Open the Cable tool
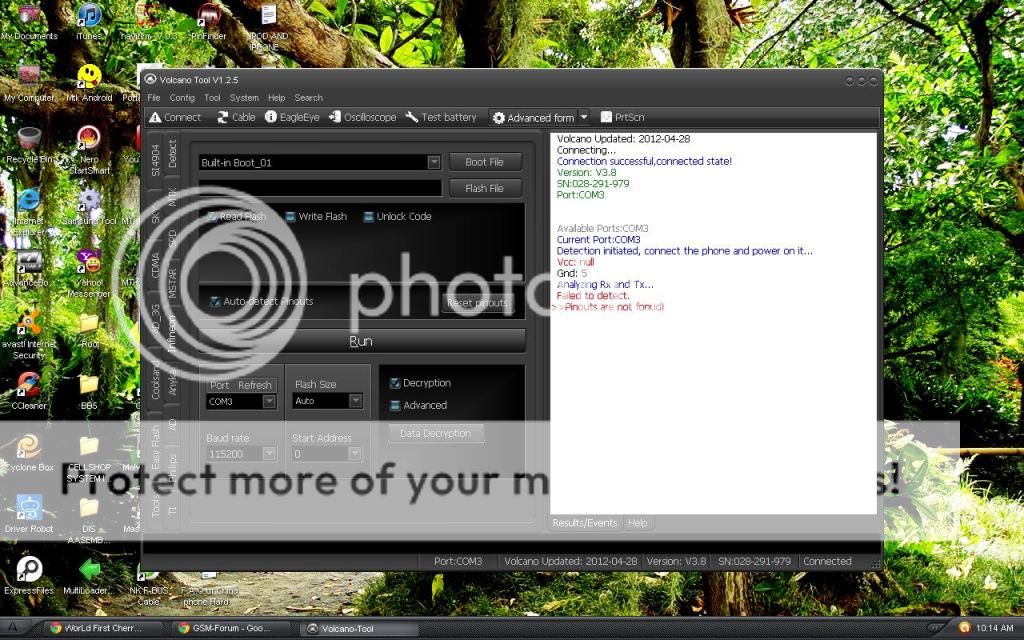The width and height of the screenshot is (1024, 640). (x=223, y=118)
